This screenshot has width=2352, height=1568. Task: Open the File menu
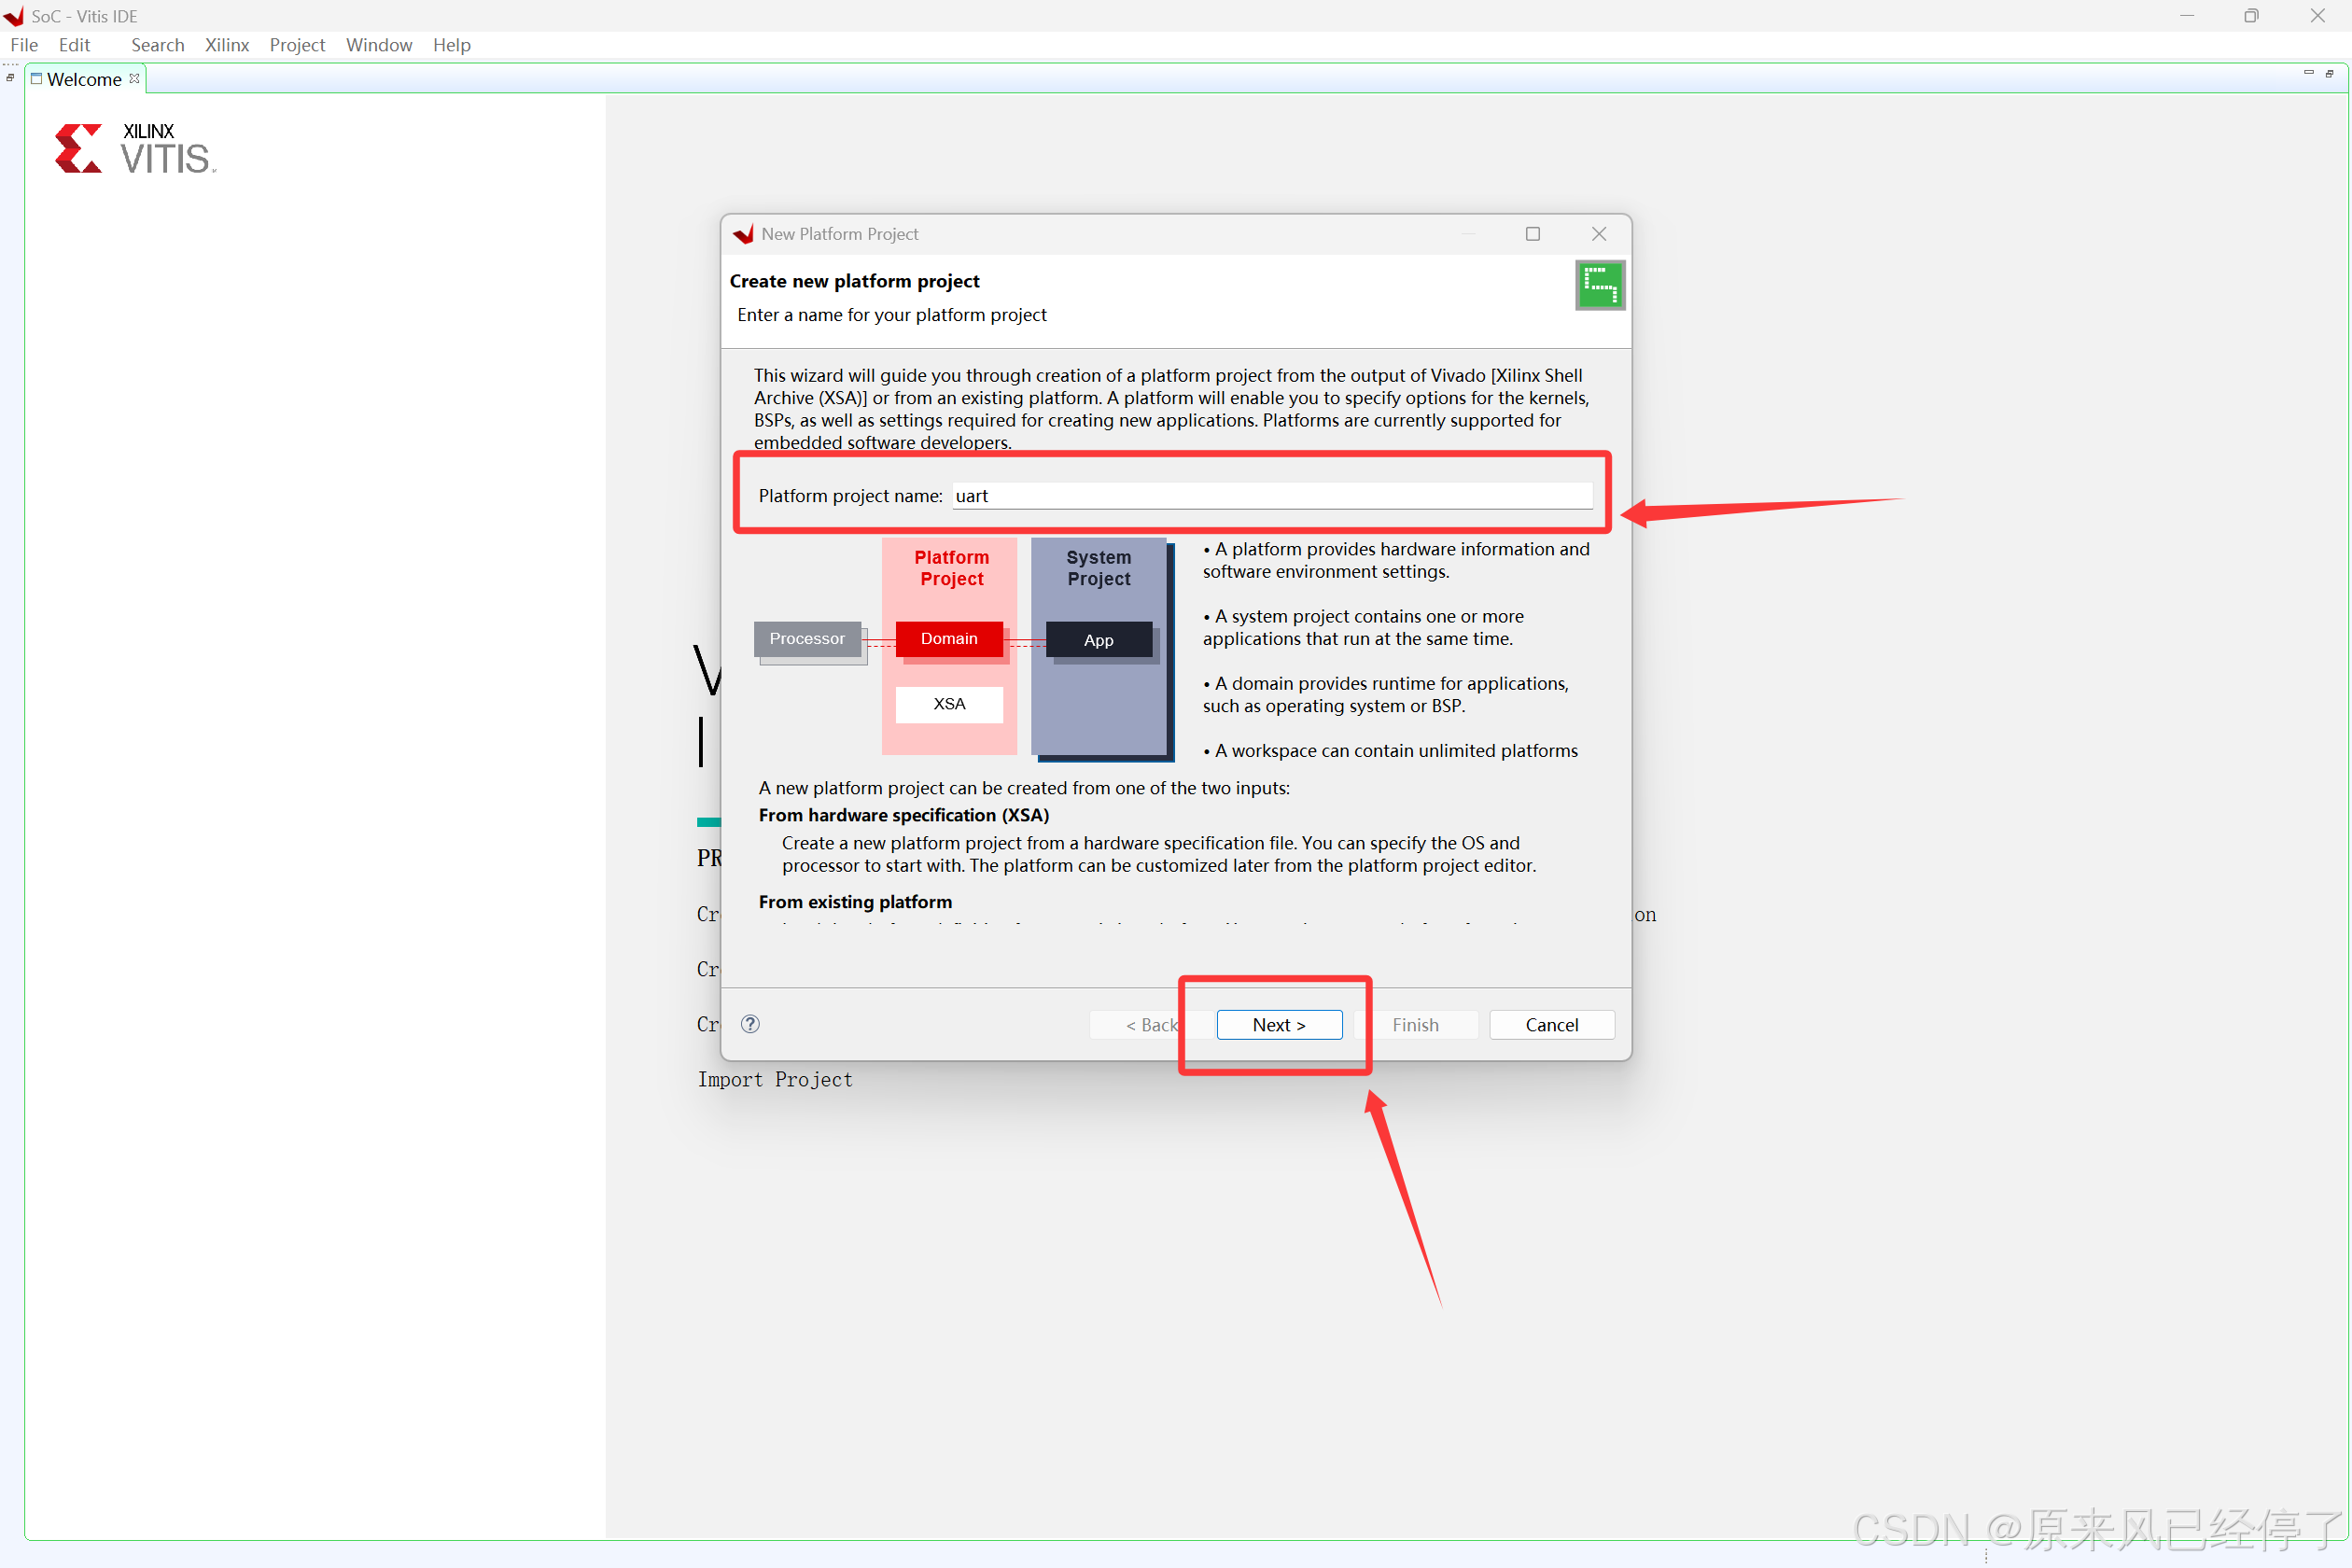pyautogui.click(x=24, y=45)
